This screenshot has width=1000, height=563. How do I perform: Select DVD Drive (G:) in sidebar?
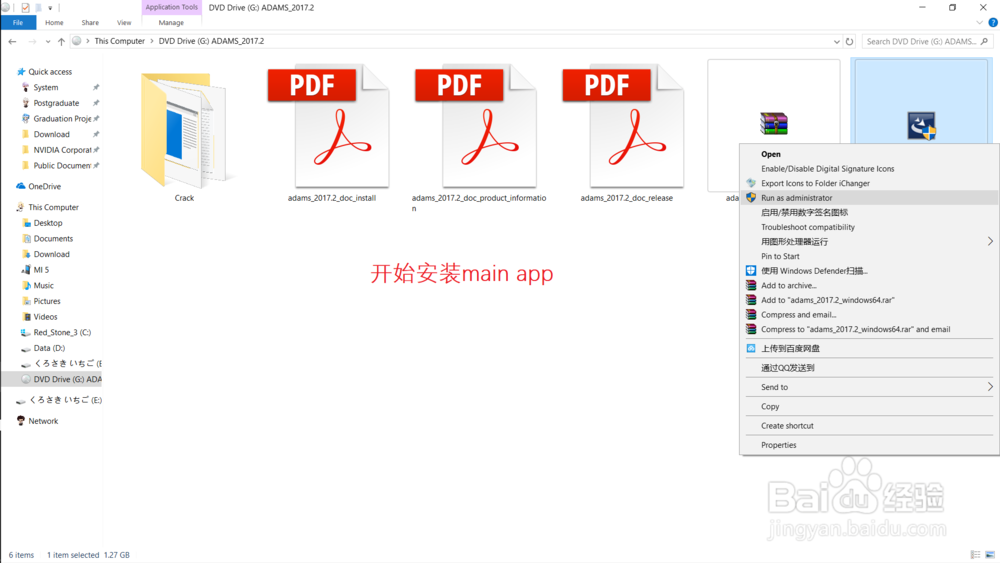[x=67, y=379]
